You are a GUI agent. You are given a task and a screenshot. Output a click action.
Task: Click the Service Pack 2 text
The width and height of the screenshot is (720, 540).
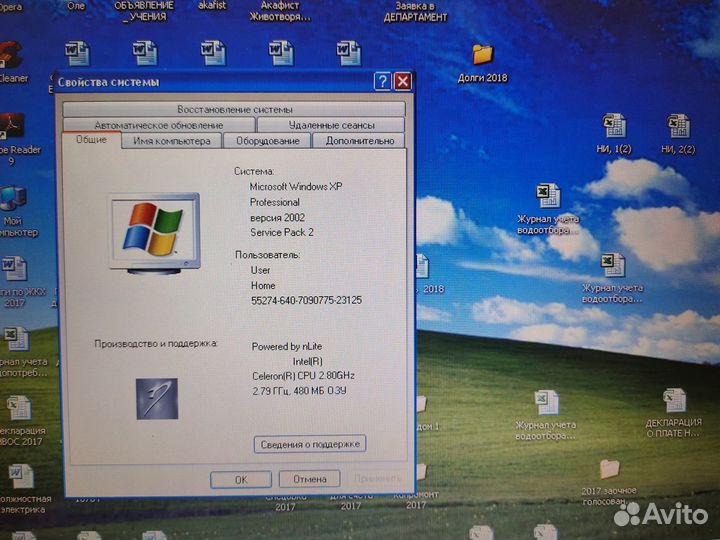pos(282,232)
